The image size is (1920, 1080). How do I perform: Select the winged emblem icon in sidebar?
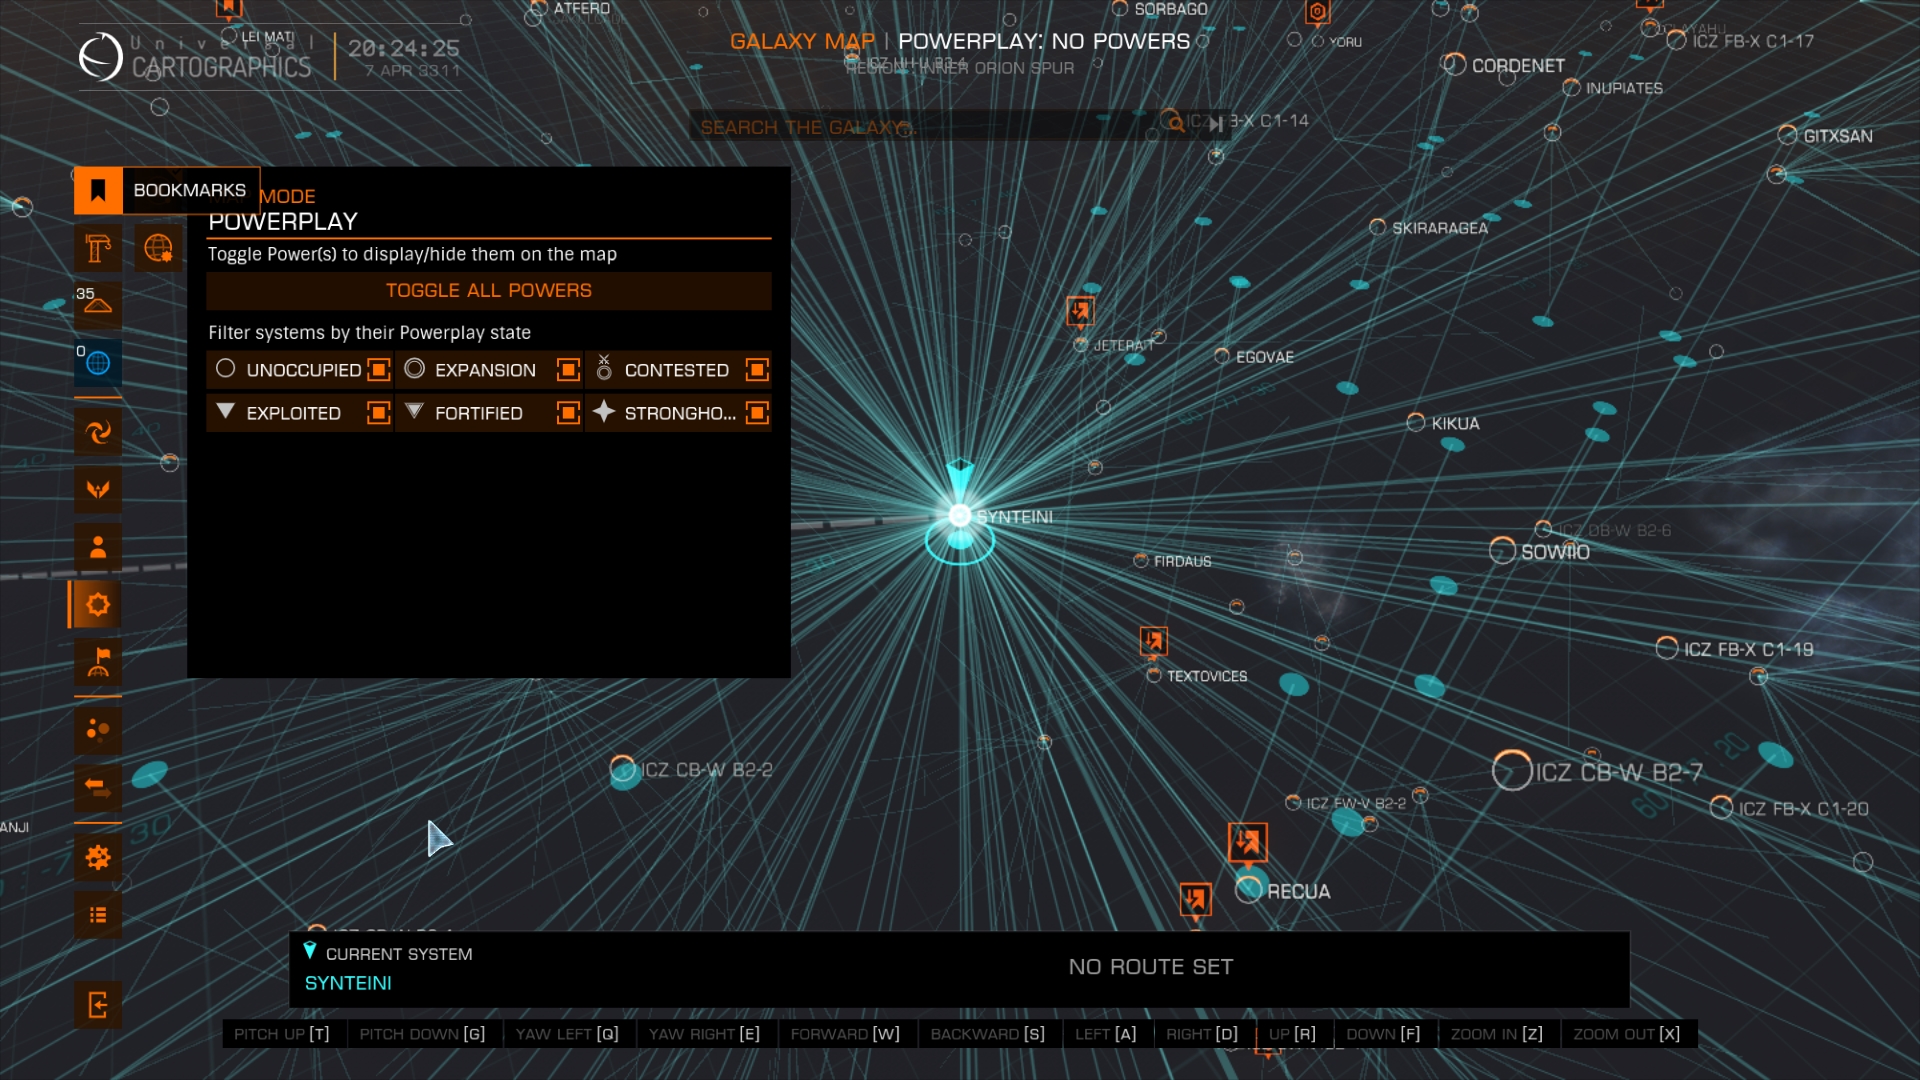point(98,489)
